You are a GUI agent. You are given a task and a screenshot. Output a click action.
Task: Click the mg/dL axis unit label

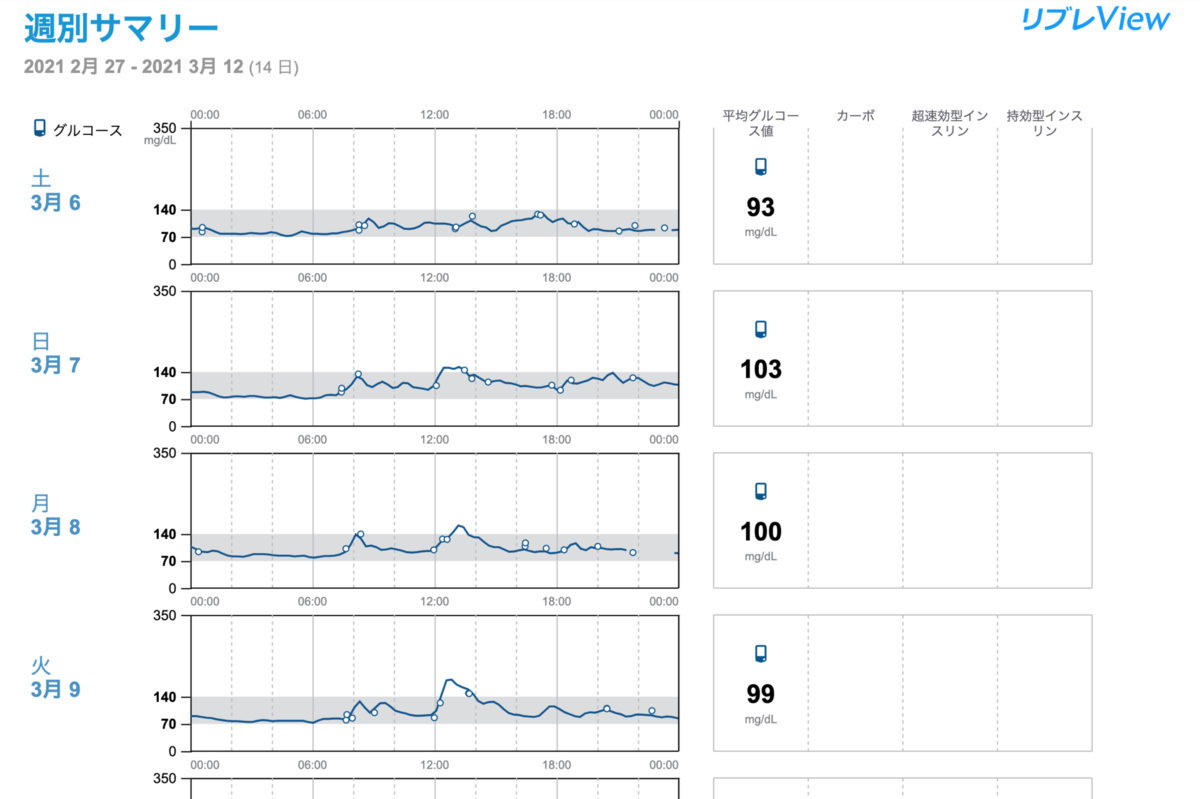click(160, 142)
